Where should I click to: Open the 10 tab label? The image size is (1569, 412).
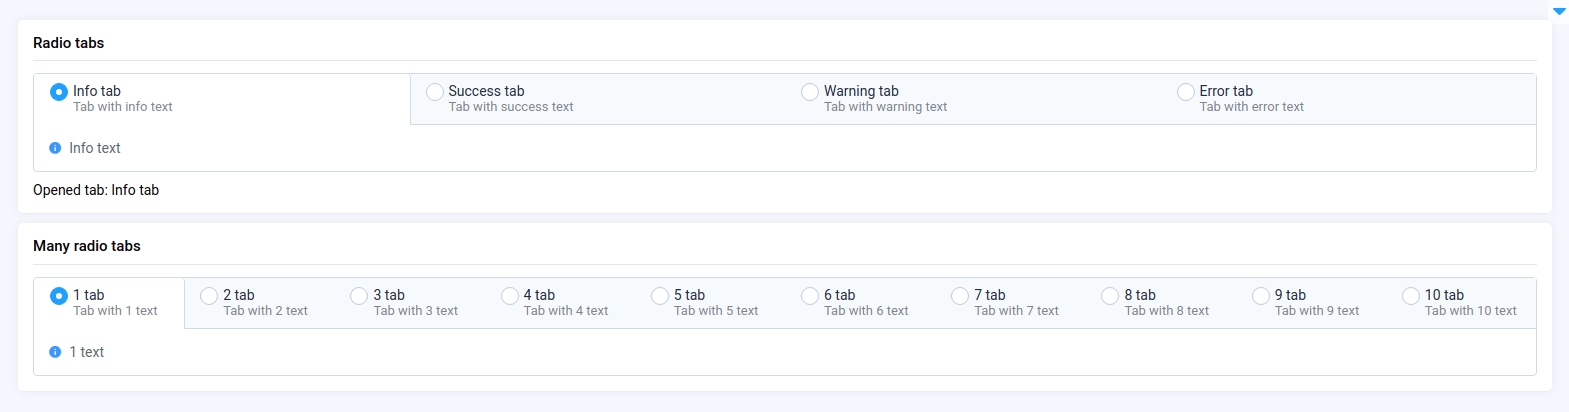click(1444, 295)
